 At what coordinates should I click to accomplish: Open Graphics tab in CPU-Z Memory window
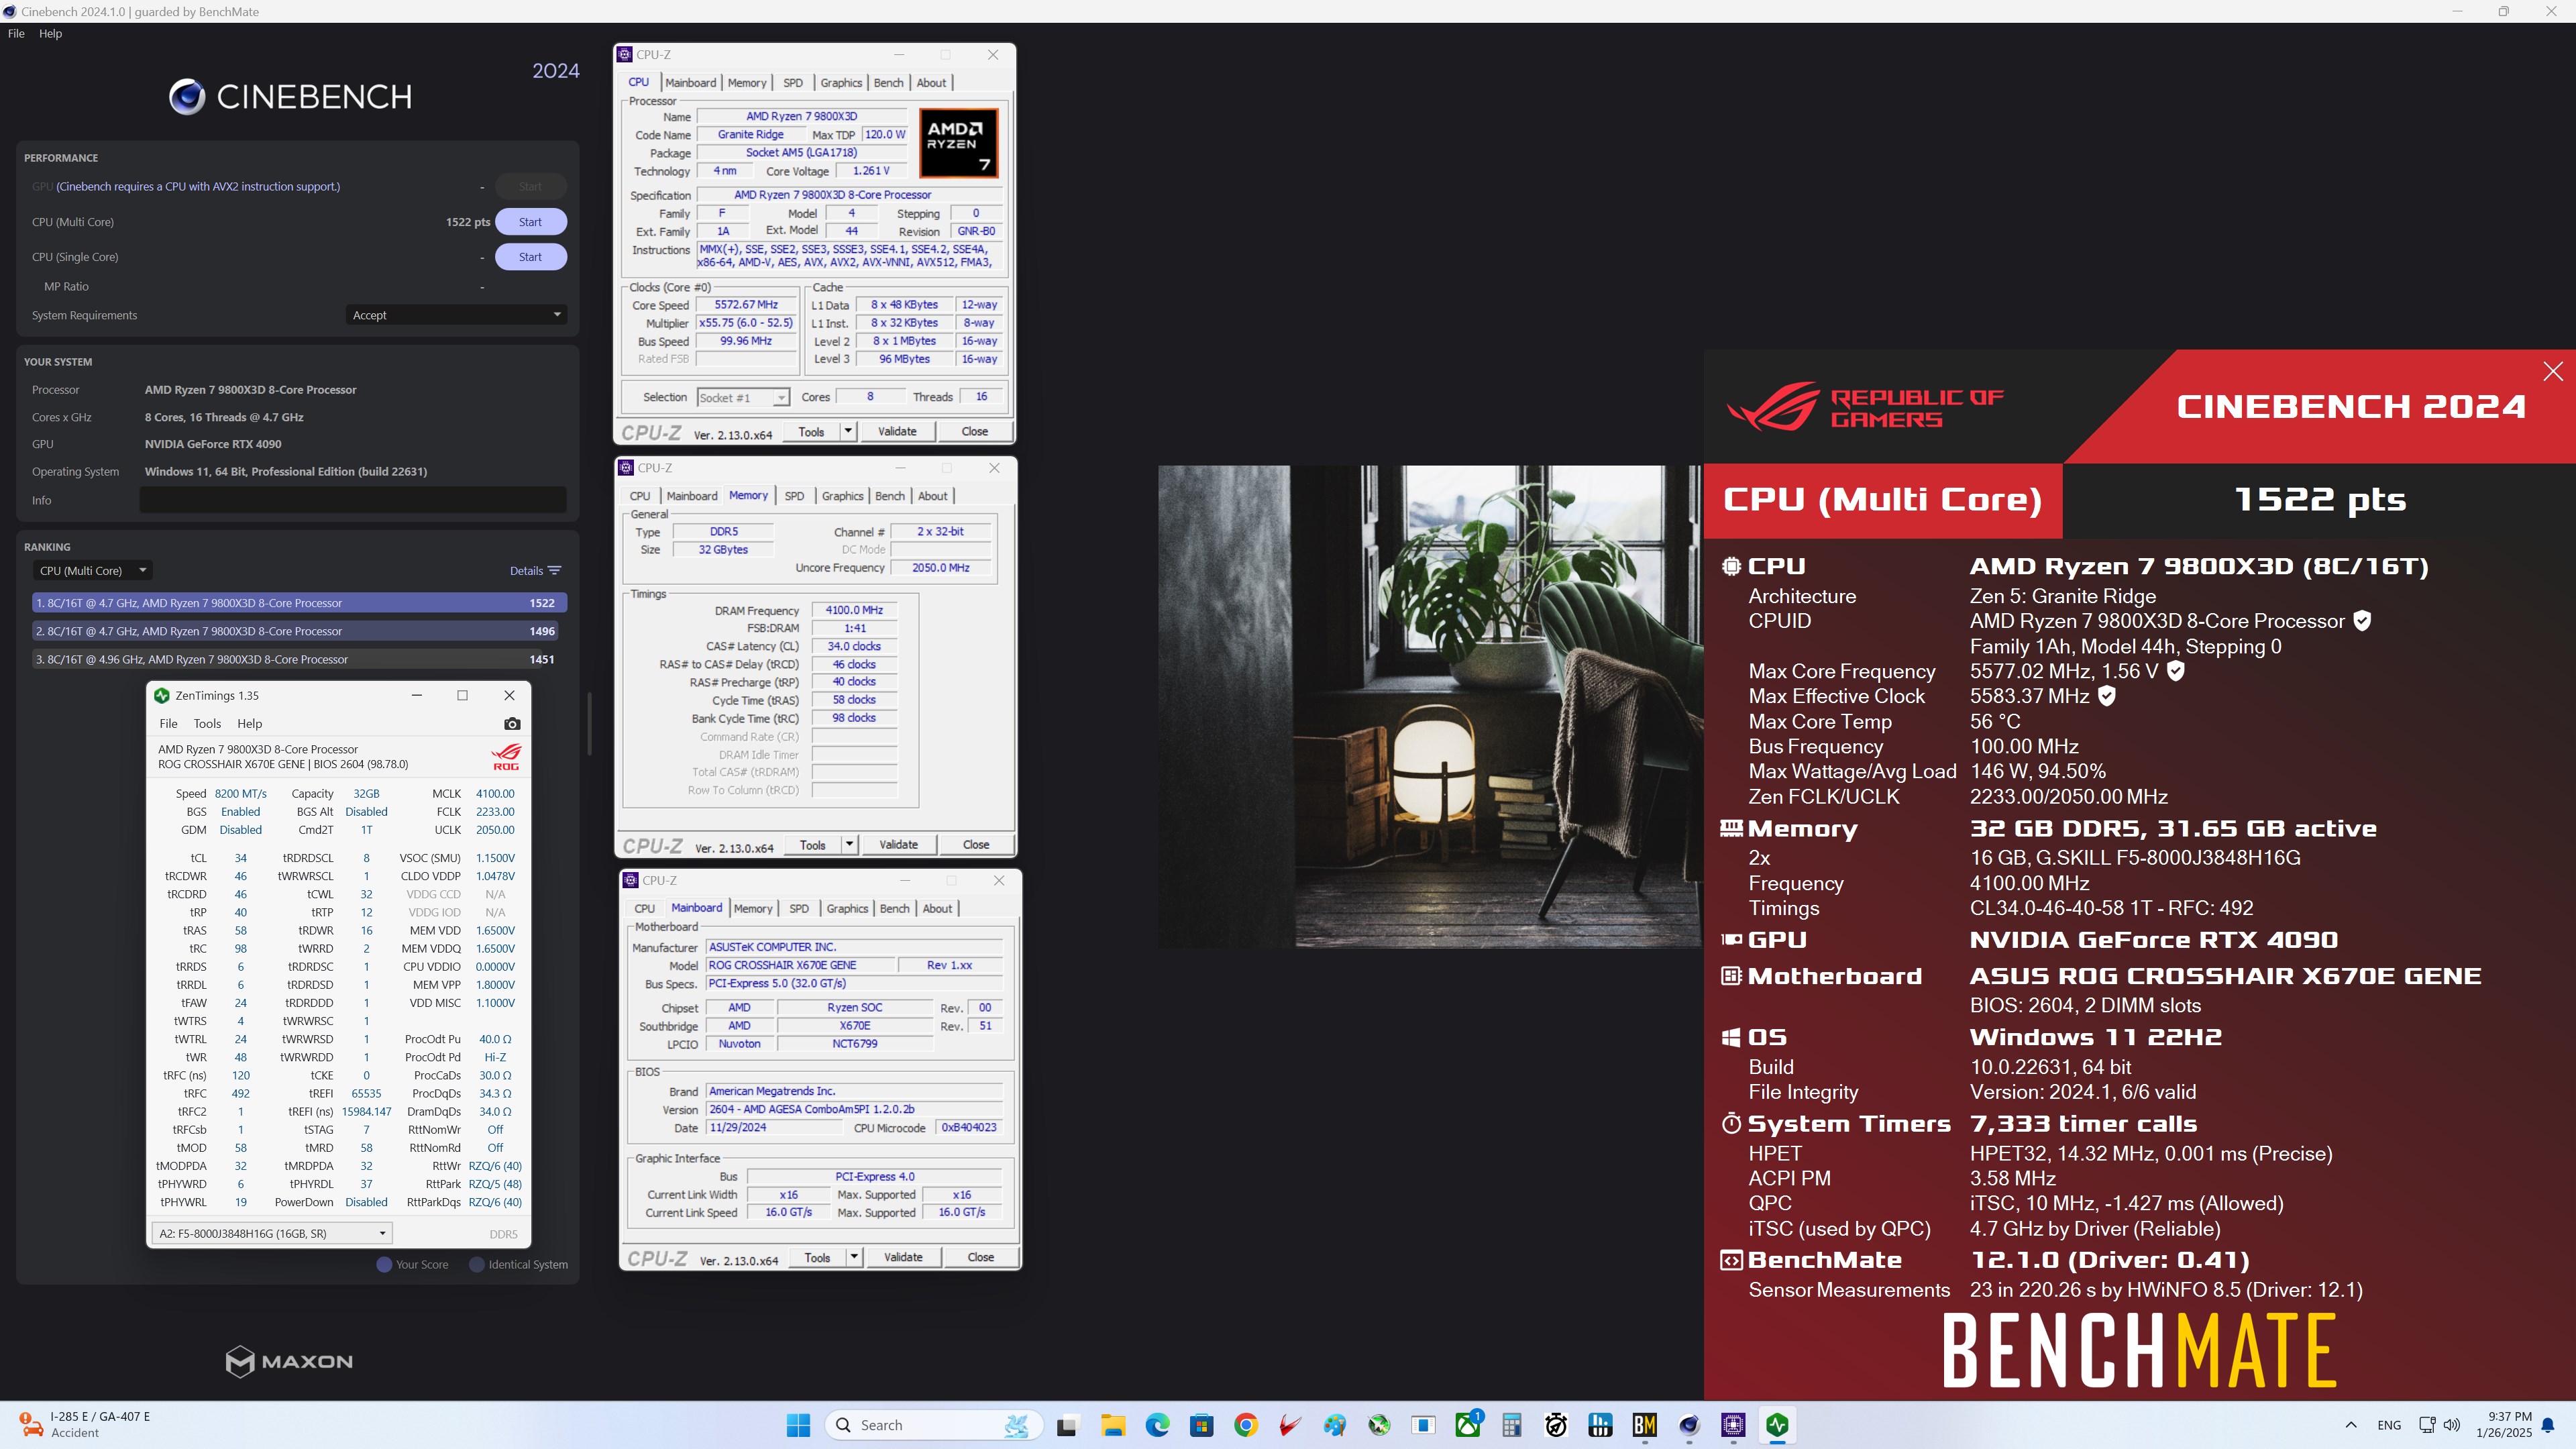[x=842, y=496]
